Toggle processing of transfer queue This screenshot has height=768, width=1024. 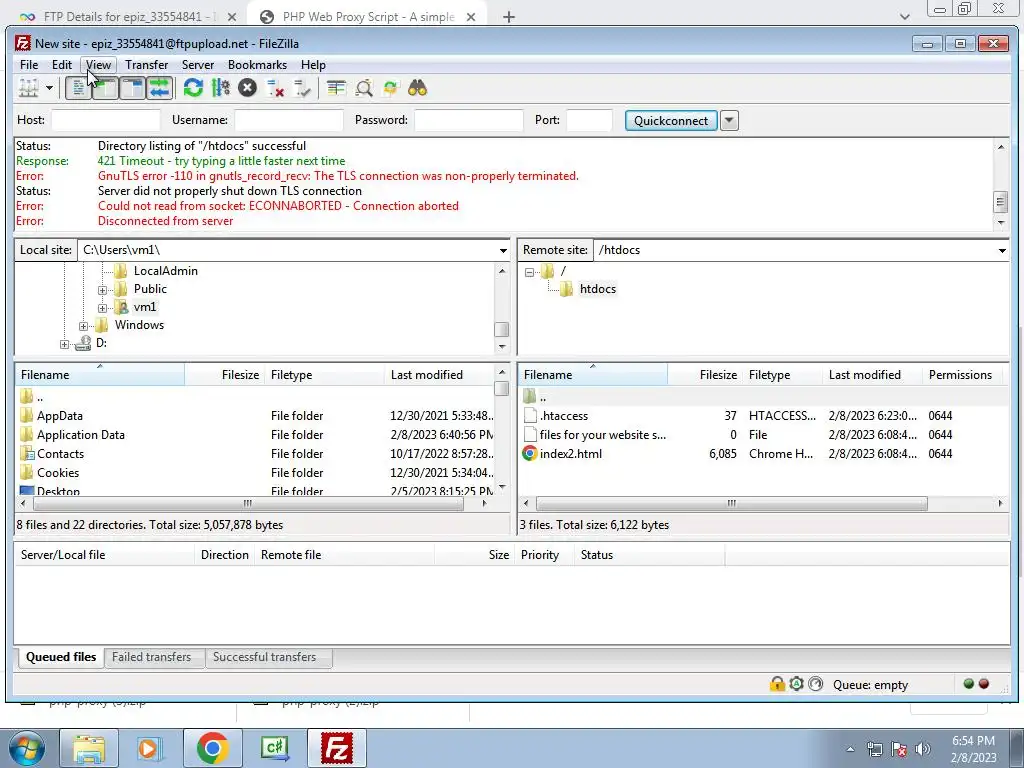point(221,88)
